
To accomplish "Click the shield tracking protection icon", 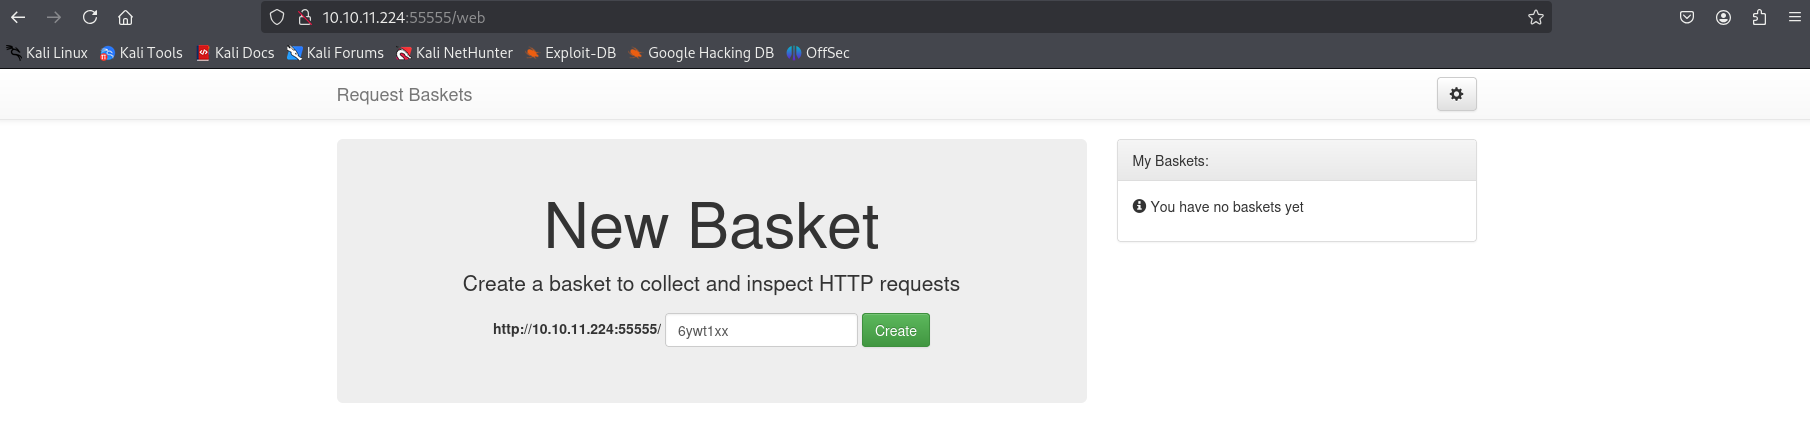I will point(278,17).
